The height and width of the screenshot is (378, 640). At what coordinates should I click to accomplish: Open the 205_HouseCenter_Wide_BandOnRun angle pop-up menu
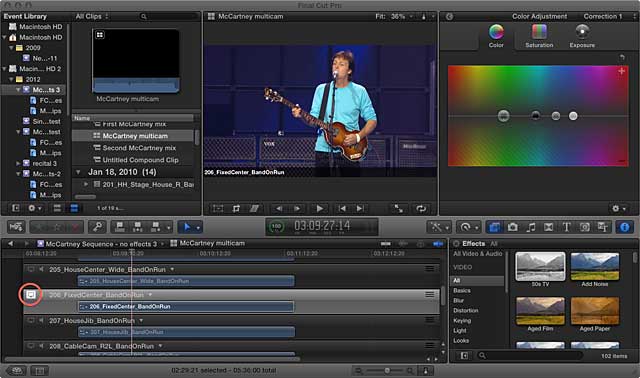click(172, 269)
